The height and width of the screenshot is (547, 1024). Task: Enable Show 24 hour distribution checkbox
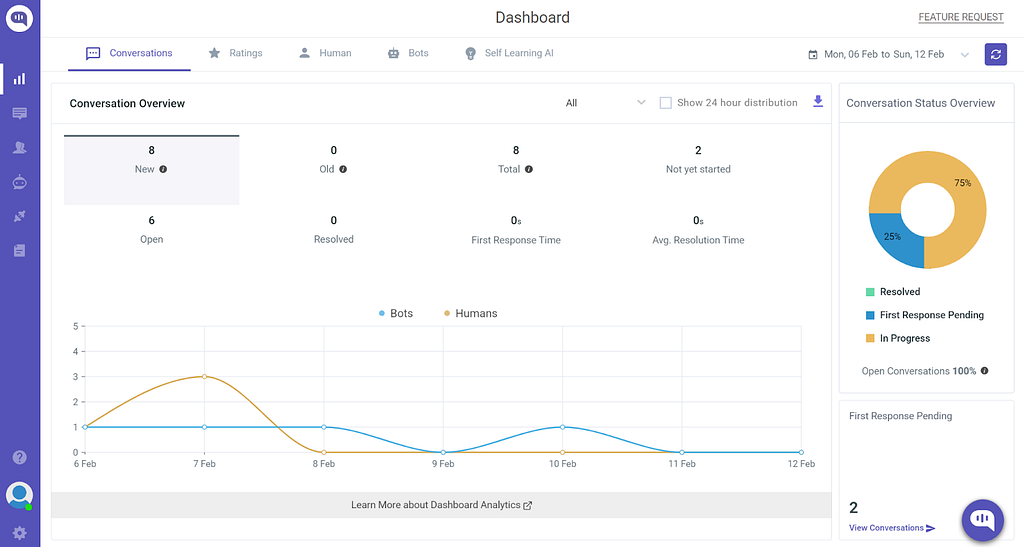[665, 103]
